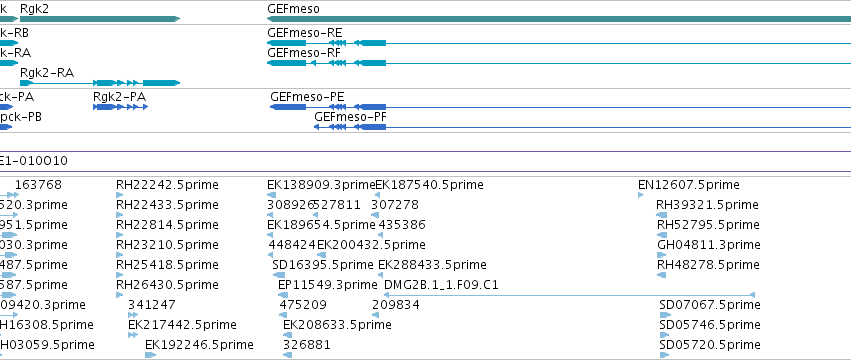
Task: Click the 448424 feature label
Action: pos(292,245)
